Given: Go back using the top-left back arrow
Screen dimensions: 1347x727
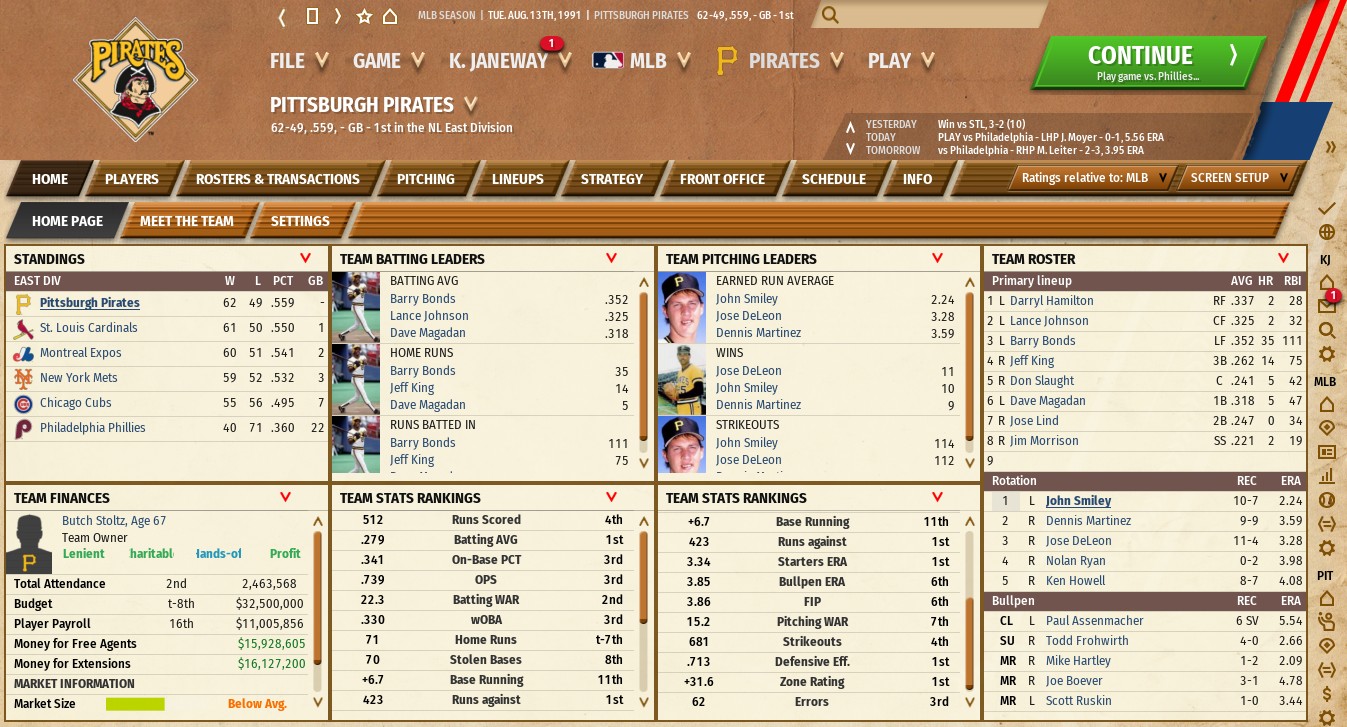Looking at the screenshot, I should pos(282,16).
